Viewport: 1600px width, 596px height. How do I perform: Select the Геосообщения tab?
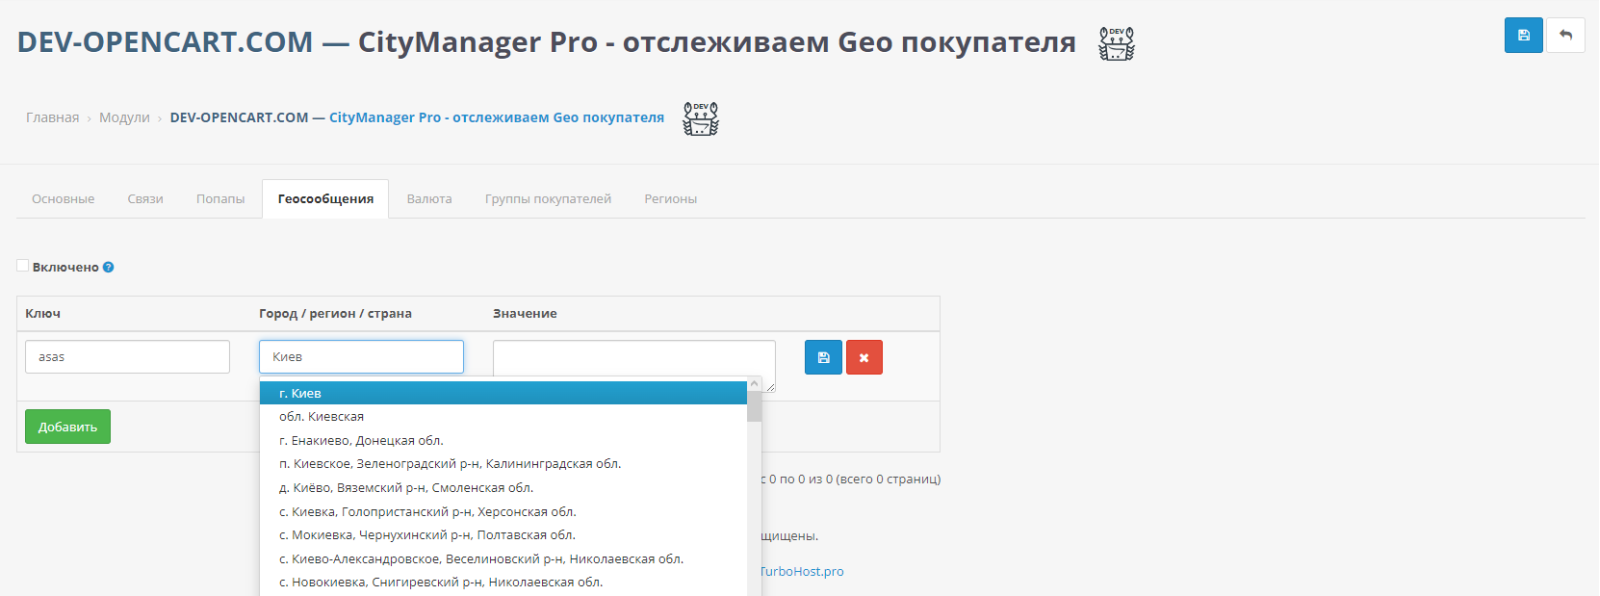pos(326,199)
